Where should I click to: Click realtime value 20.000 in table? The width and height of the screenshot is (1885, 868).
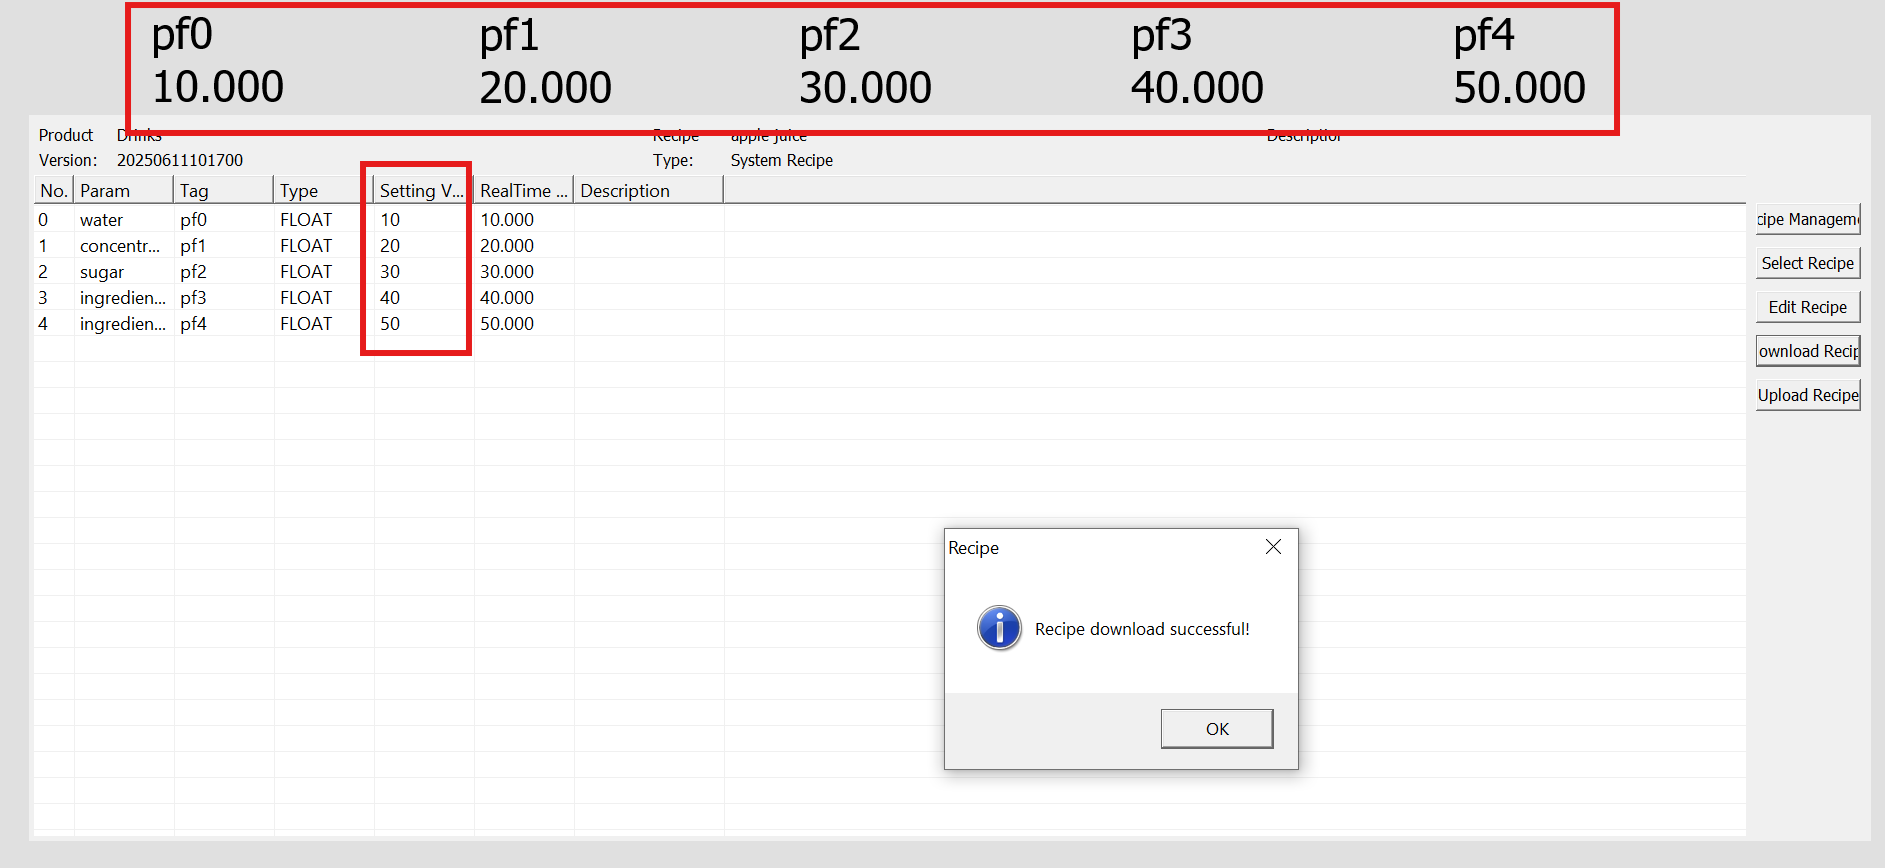(x=507, y=246)
